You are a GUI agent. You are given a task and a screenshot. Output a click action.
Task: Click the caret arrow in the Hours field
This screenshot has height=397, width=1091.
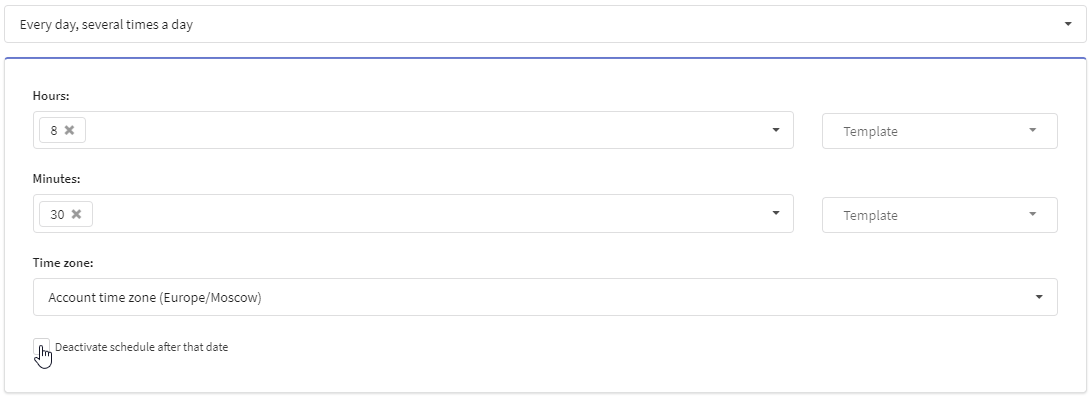tap(776, 130)
